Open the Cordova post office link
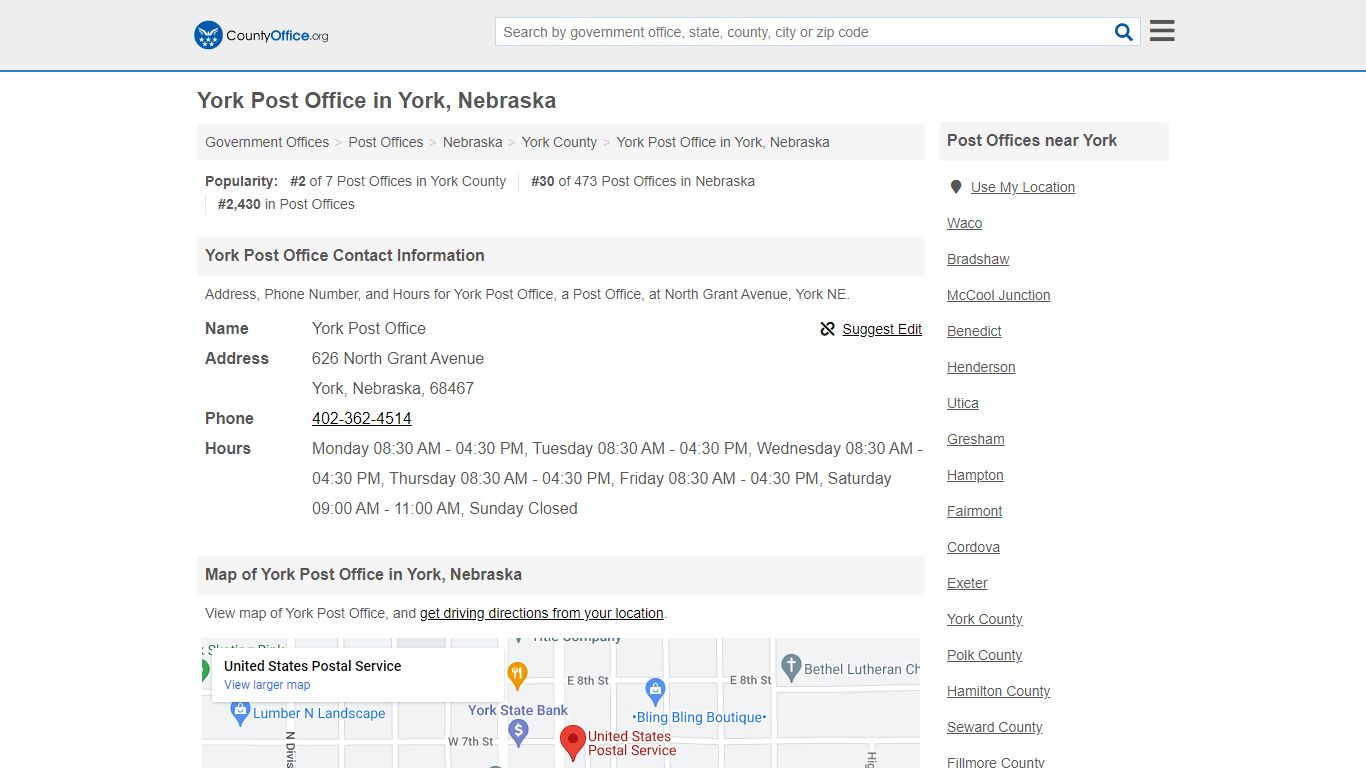Image resolution: width=1366 pixels, height=768 pixels. coord(974,547)
